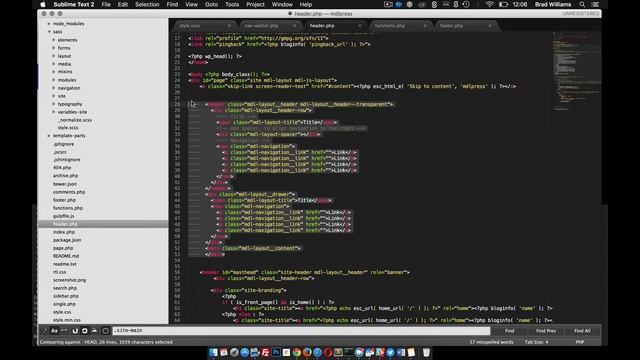The image size is (640, 360).
Task: Open the Trash in the dock
Action: click(x=426, y=352)
